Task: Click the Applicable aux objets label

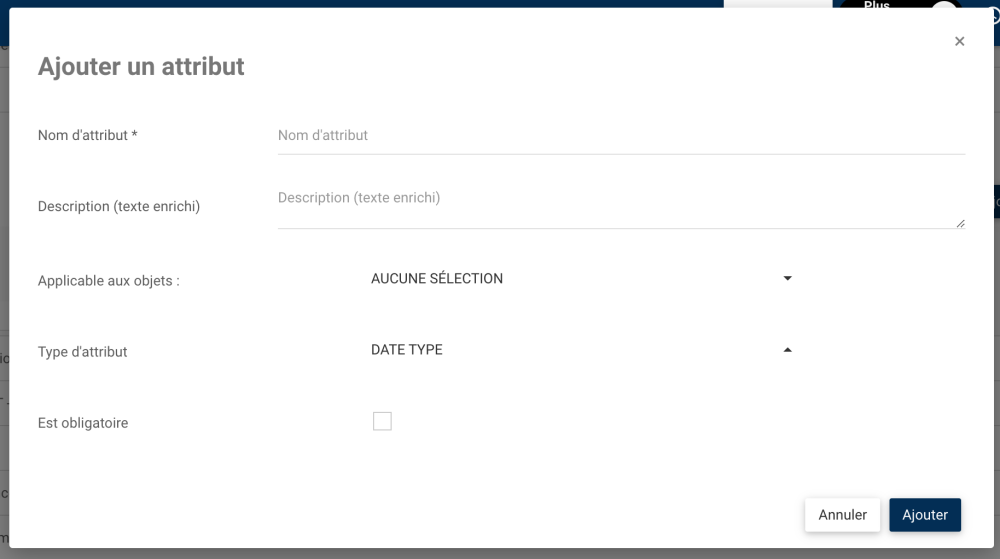Action: 109,281
